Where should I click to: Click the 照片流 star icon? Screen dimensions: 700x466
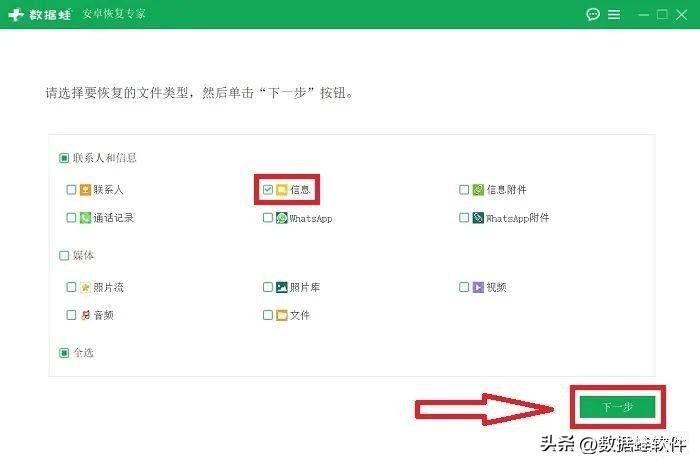point(85,287)
